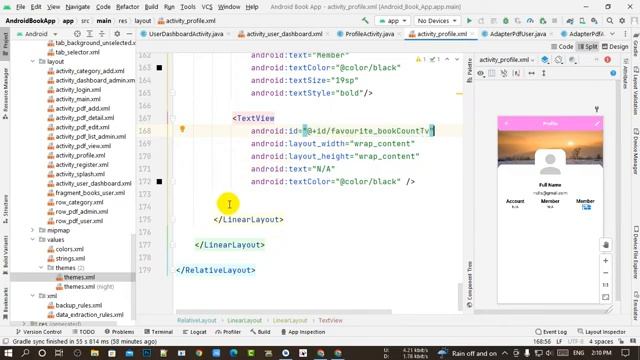
Task: Switch editor to Split view
Action: [x=587, y=47]
